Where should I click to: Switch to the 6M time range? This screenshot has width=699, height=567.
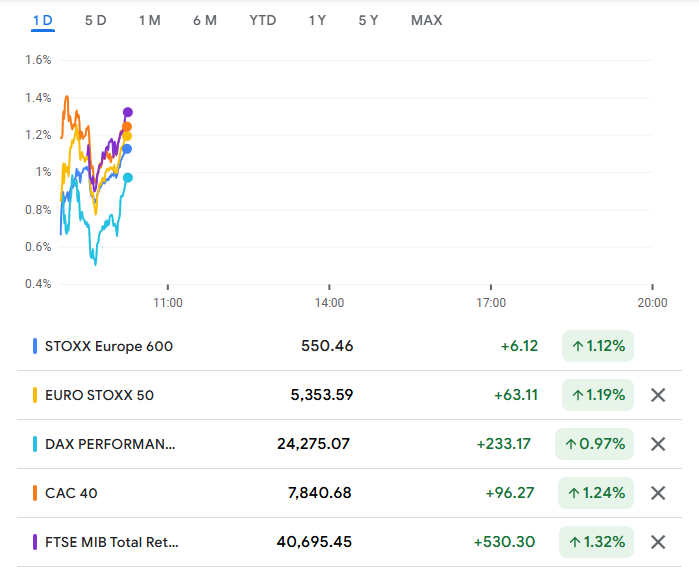click(x=205, y=21)
